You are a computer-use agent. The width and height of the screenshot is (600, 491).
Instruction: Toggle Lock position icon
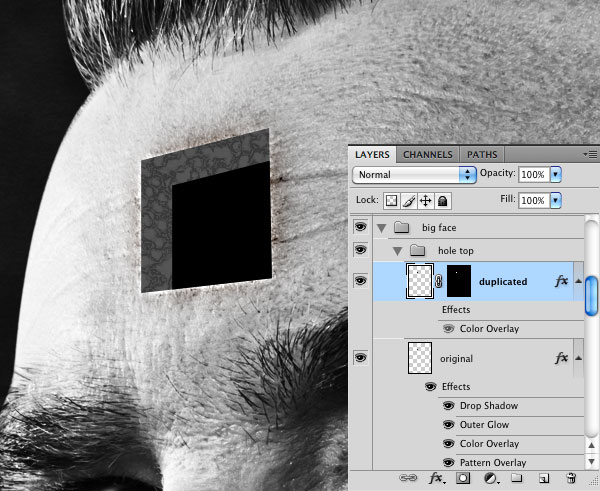(426, 201)
